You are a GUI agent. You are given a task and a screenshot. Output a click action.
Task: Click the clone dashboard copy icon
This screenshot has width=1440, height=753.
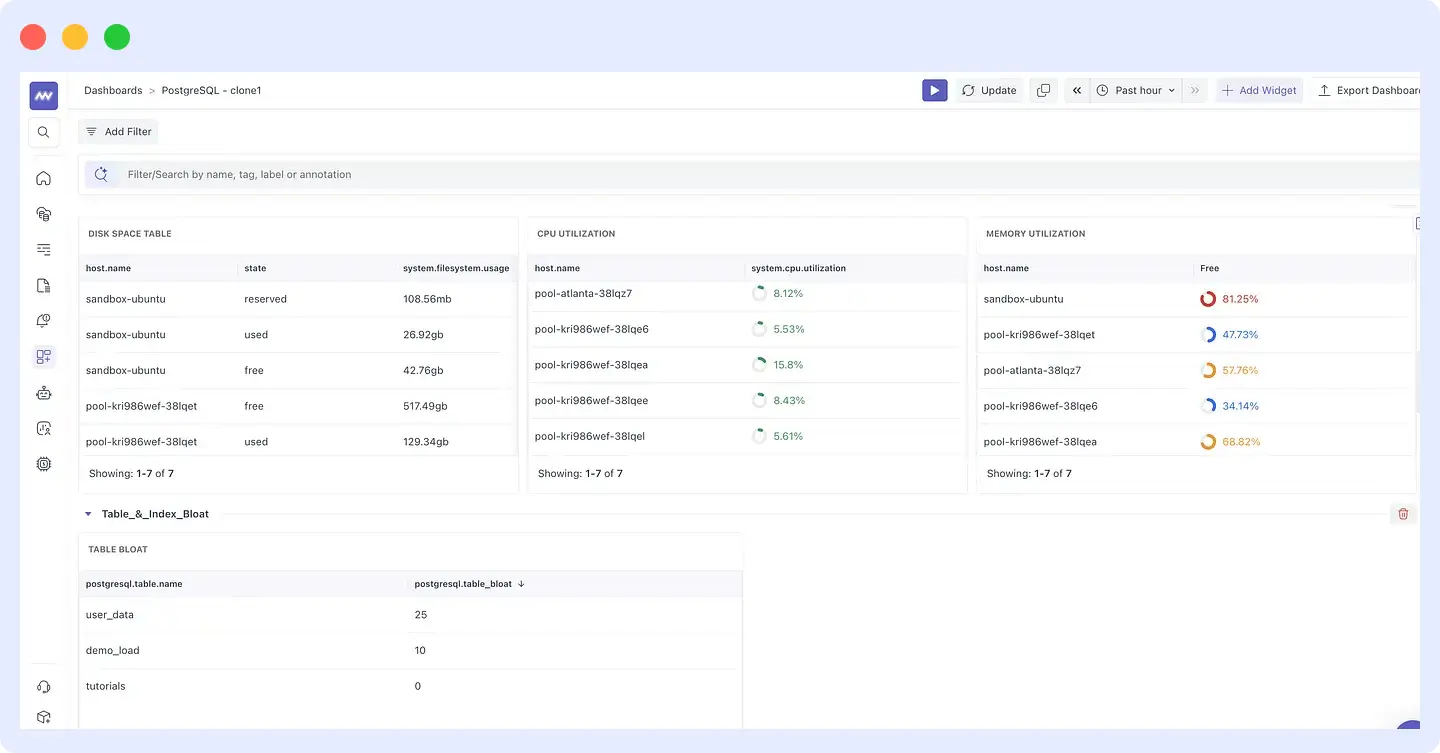pos(1043,90)
